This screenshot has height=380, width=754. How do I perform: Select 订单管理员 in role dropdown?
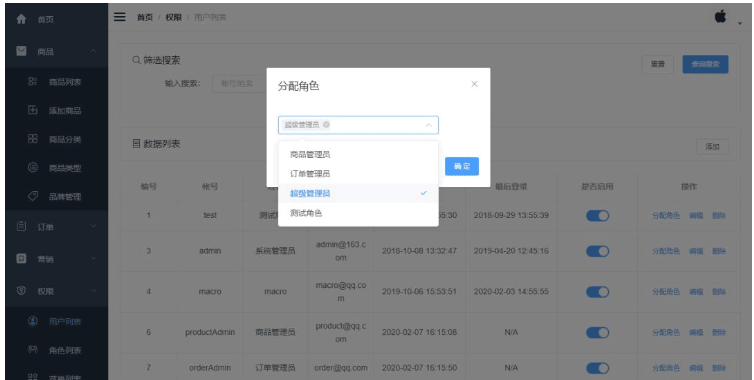[x=358, y=174]
